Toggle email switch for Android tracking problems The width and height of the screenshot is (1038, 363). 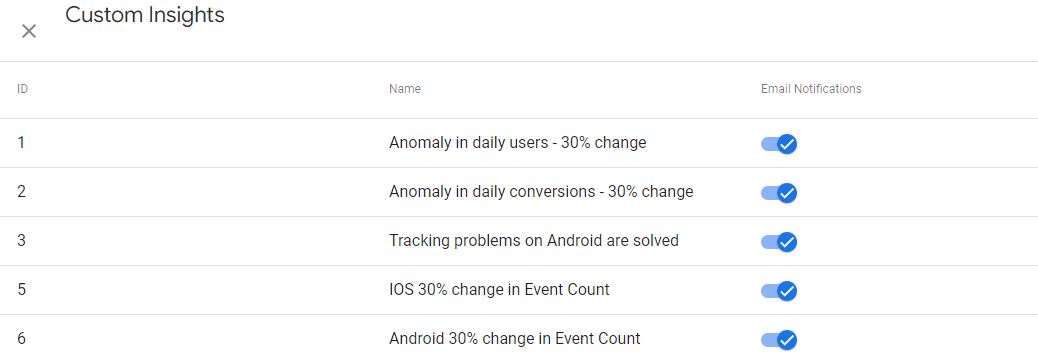pos(778,242)
